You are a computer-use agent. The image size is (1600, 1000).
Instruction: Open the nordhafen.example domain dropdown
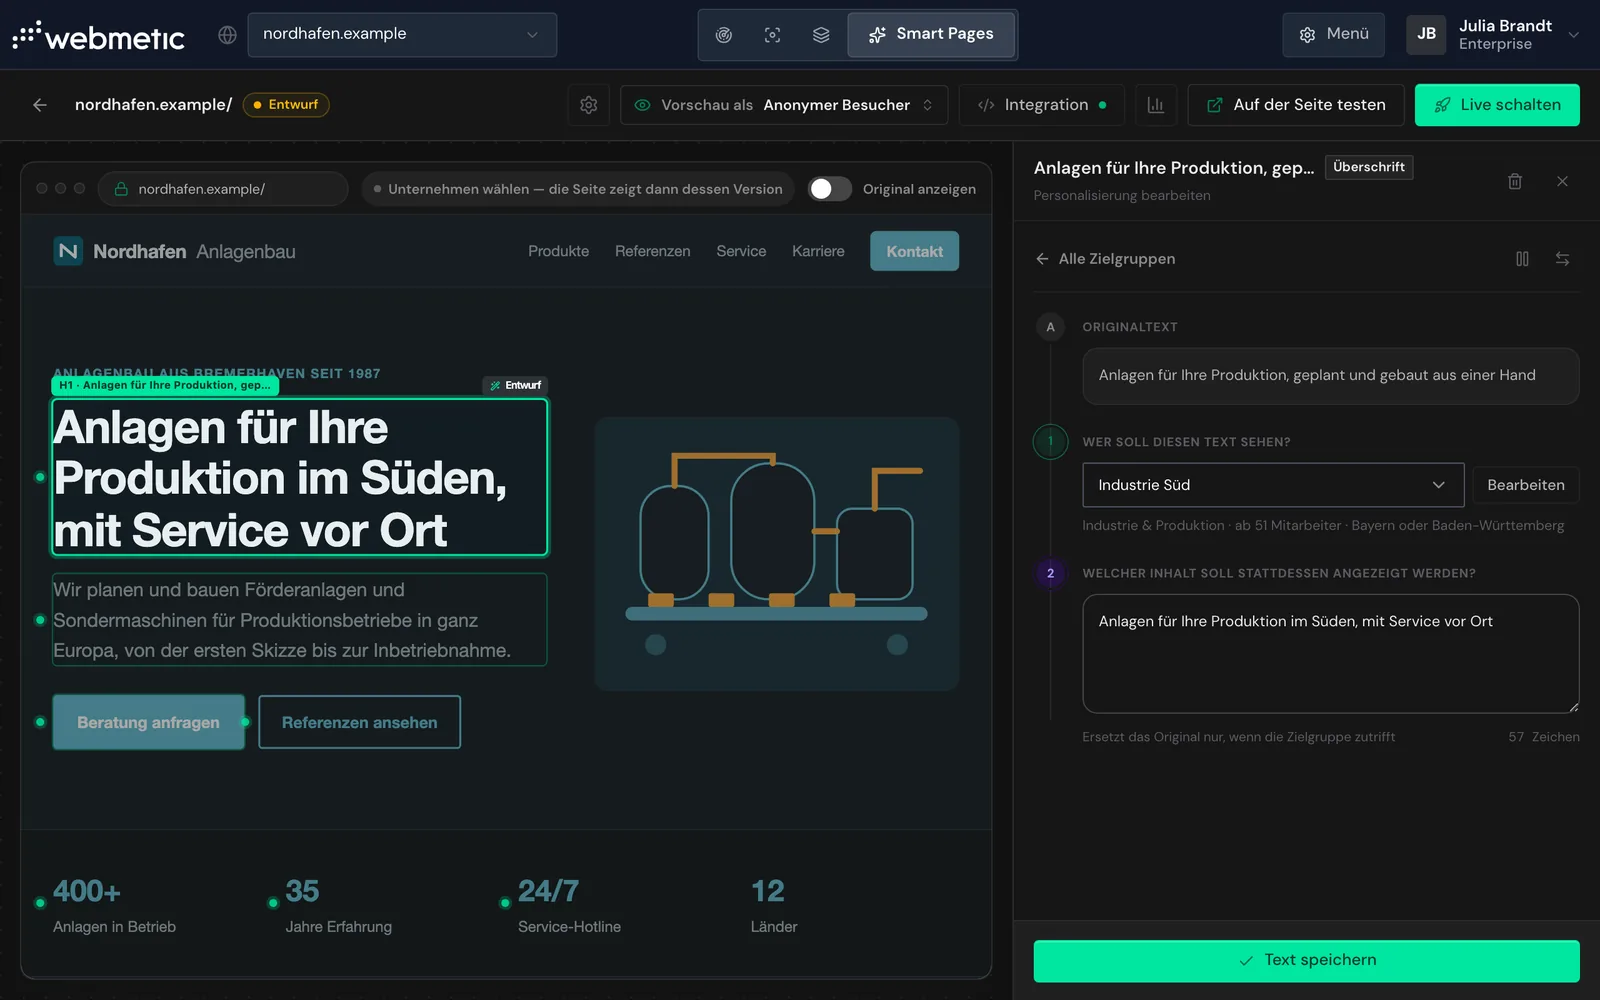(402, 35)
